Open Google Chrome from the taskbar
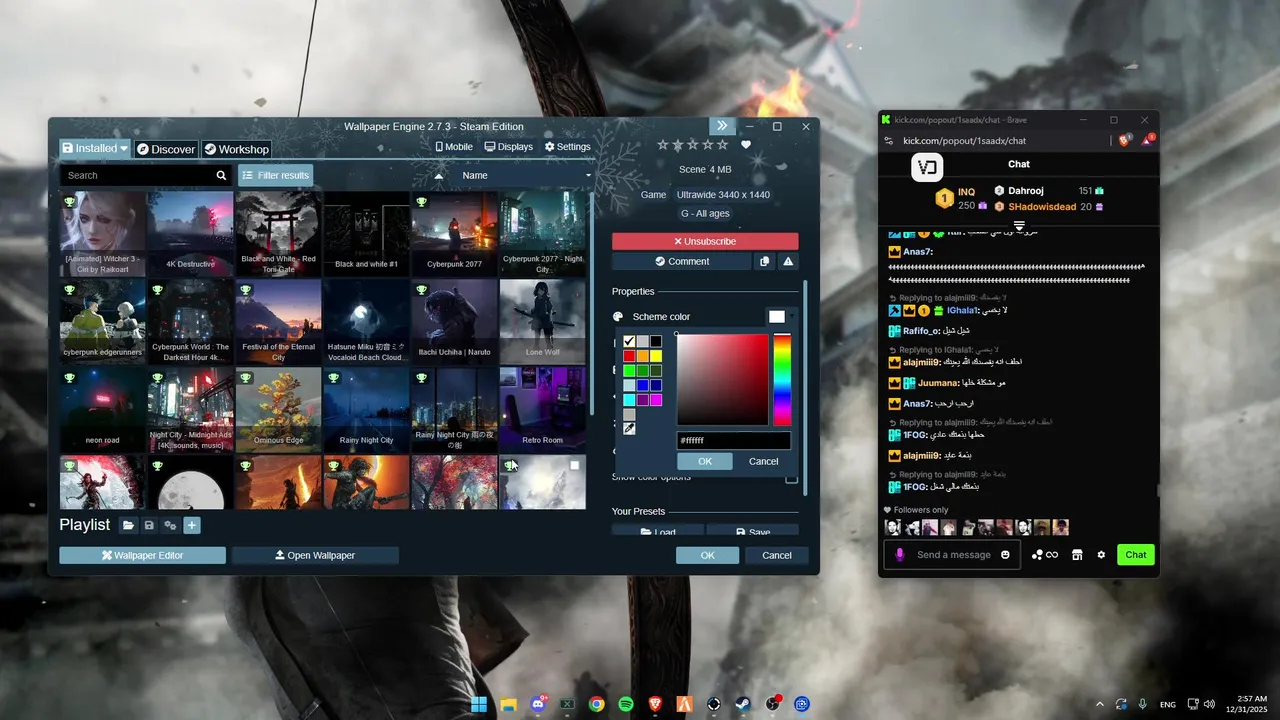Screen dimensions: 1280x720 point(597,704)
